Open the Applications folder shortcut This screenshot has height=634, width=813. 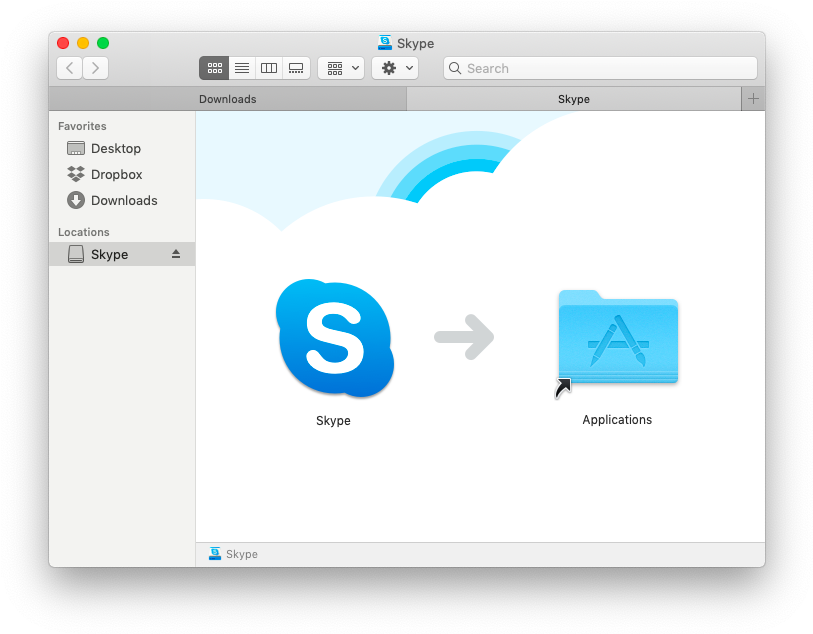618,339
